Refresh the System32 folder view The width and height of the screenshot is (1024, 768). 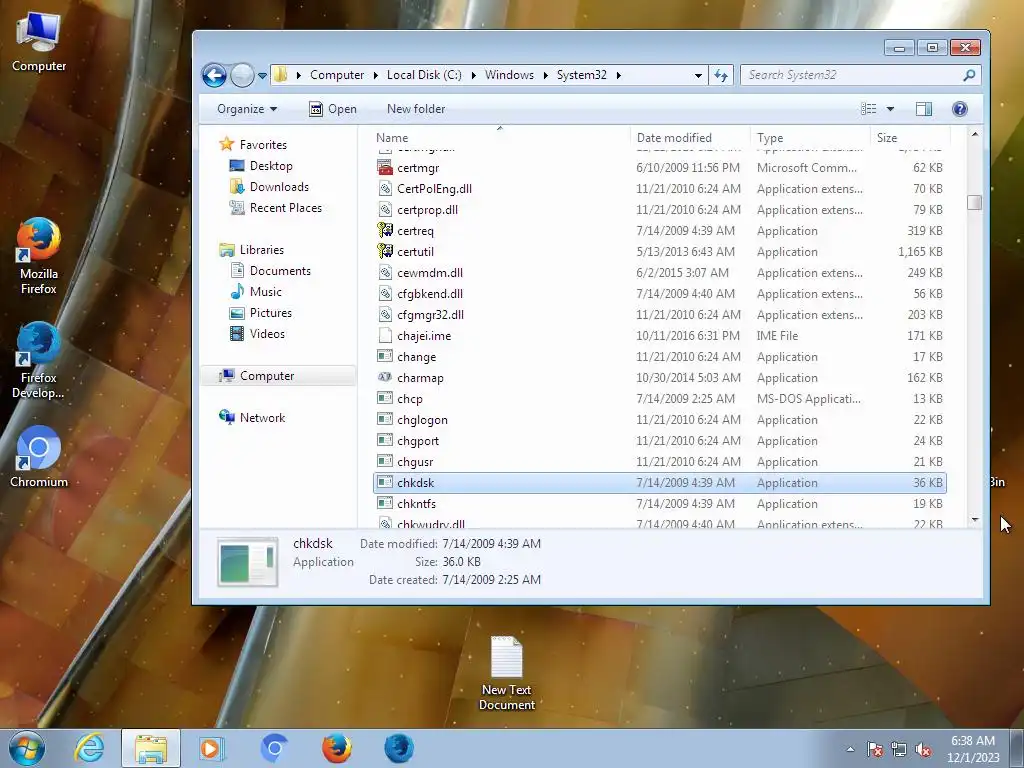tap(721, 75)
